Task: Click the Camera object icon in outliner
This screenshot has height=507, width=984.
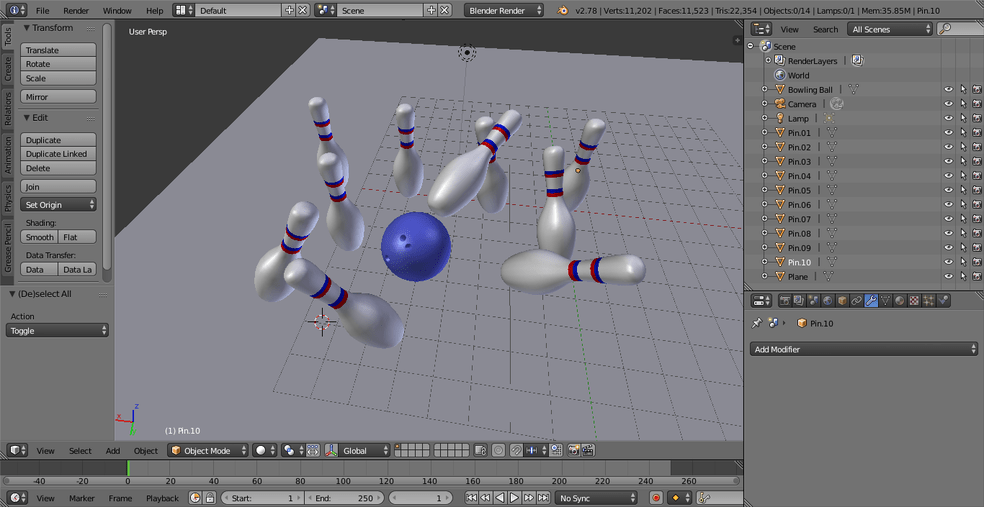Action: pyautogui.click(x=780, y=104)
